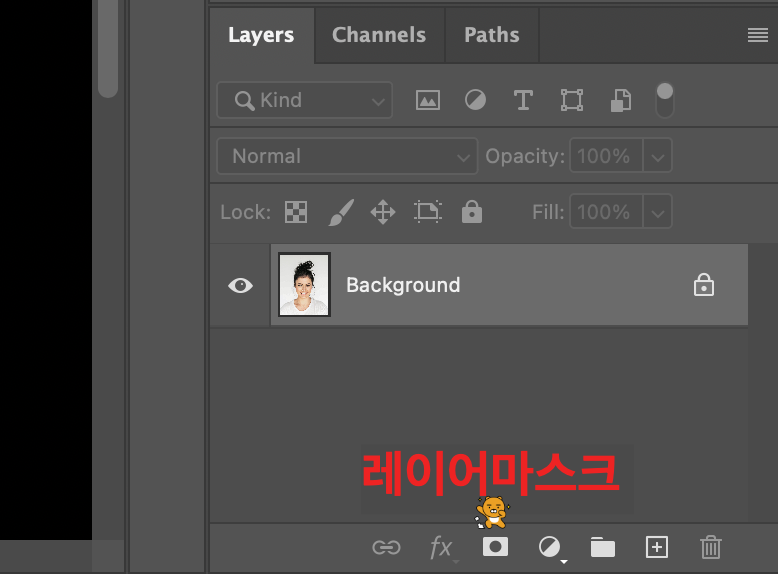Image resolution: width=778 pixels, height=574 pixels.
Task: Lock transparent pixels checkerboard icon
Action: click(x=296, y=212)
